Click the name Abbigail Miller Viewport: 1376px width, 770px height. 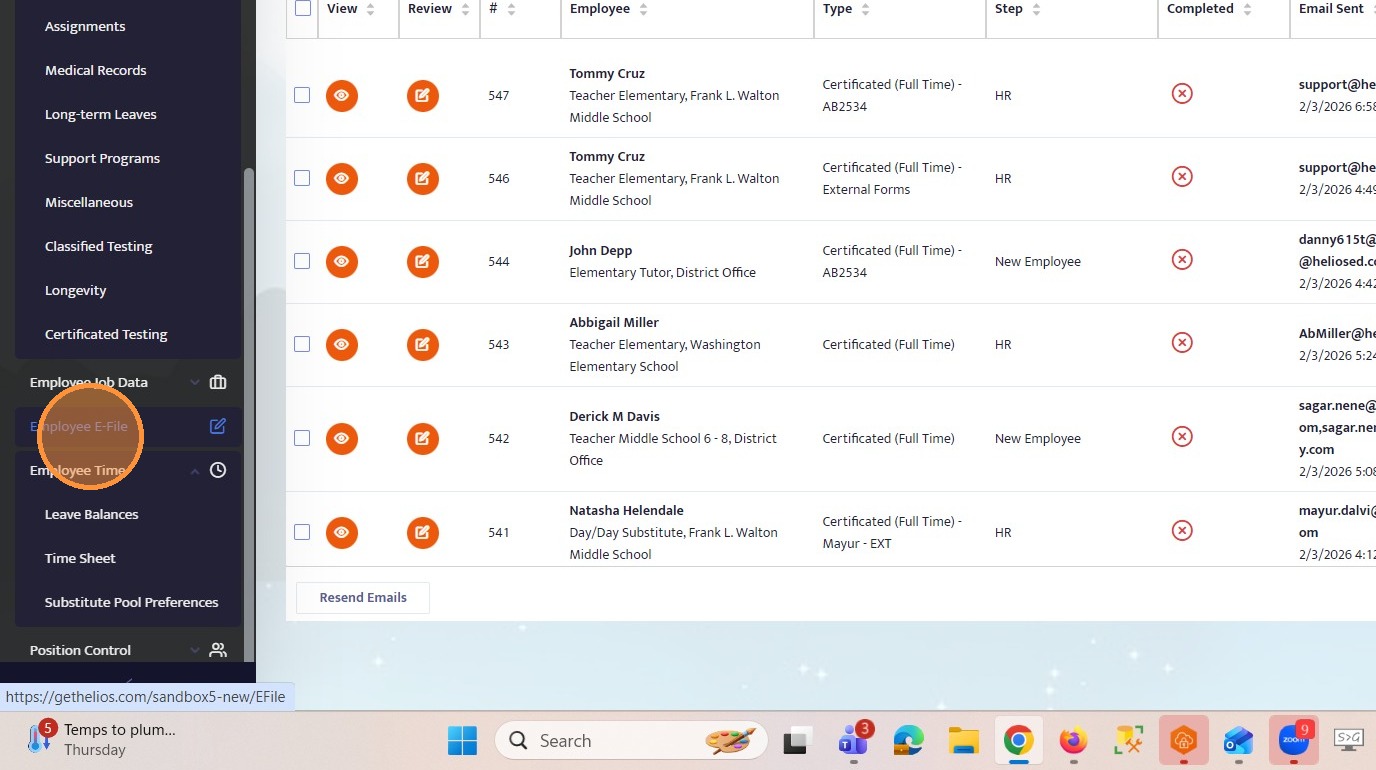click(x=614, y=322)
